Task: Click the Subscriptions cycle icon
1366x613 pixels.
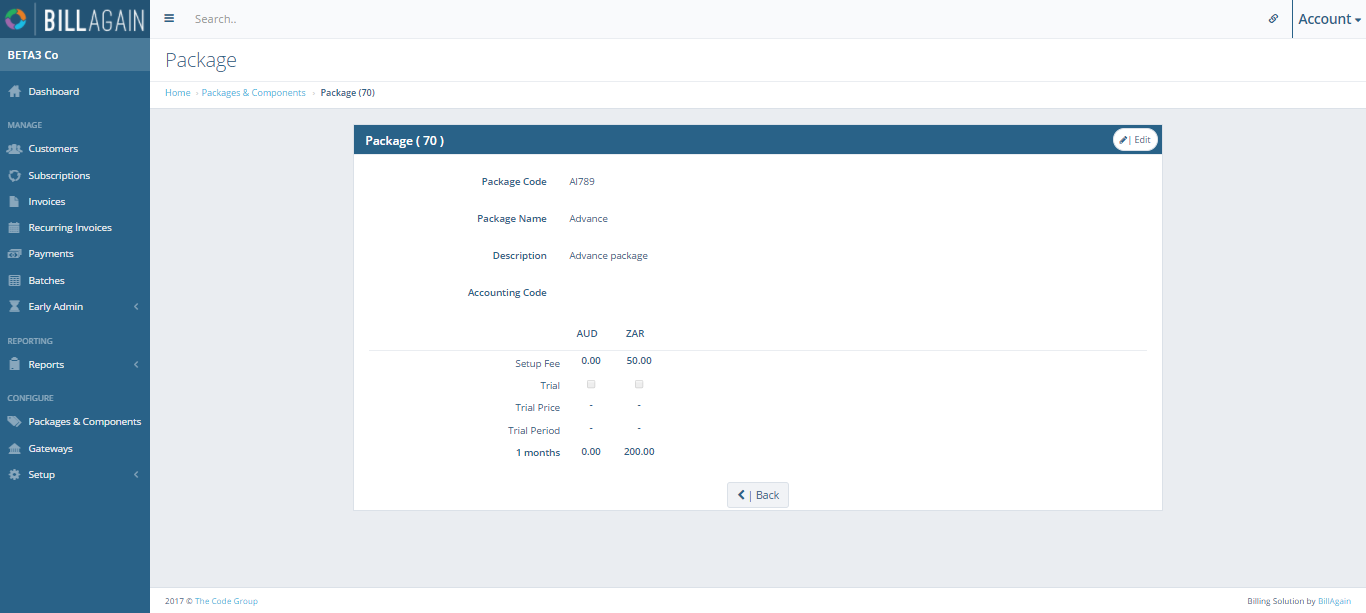Action: [15, 176]
